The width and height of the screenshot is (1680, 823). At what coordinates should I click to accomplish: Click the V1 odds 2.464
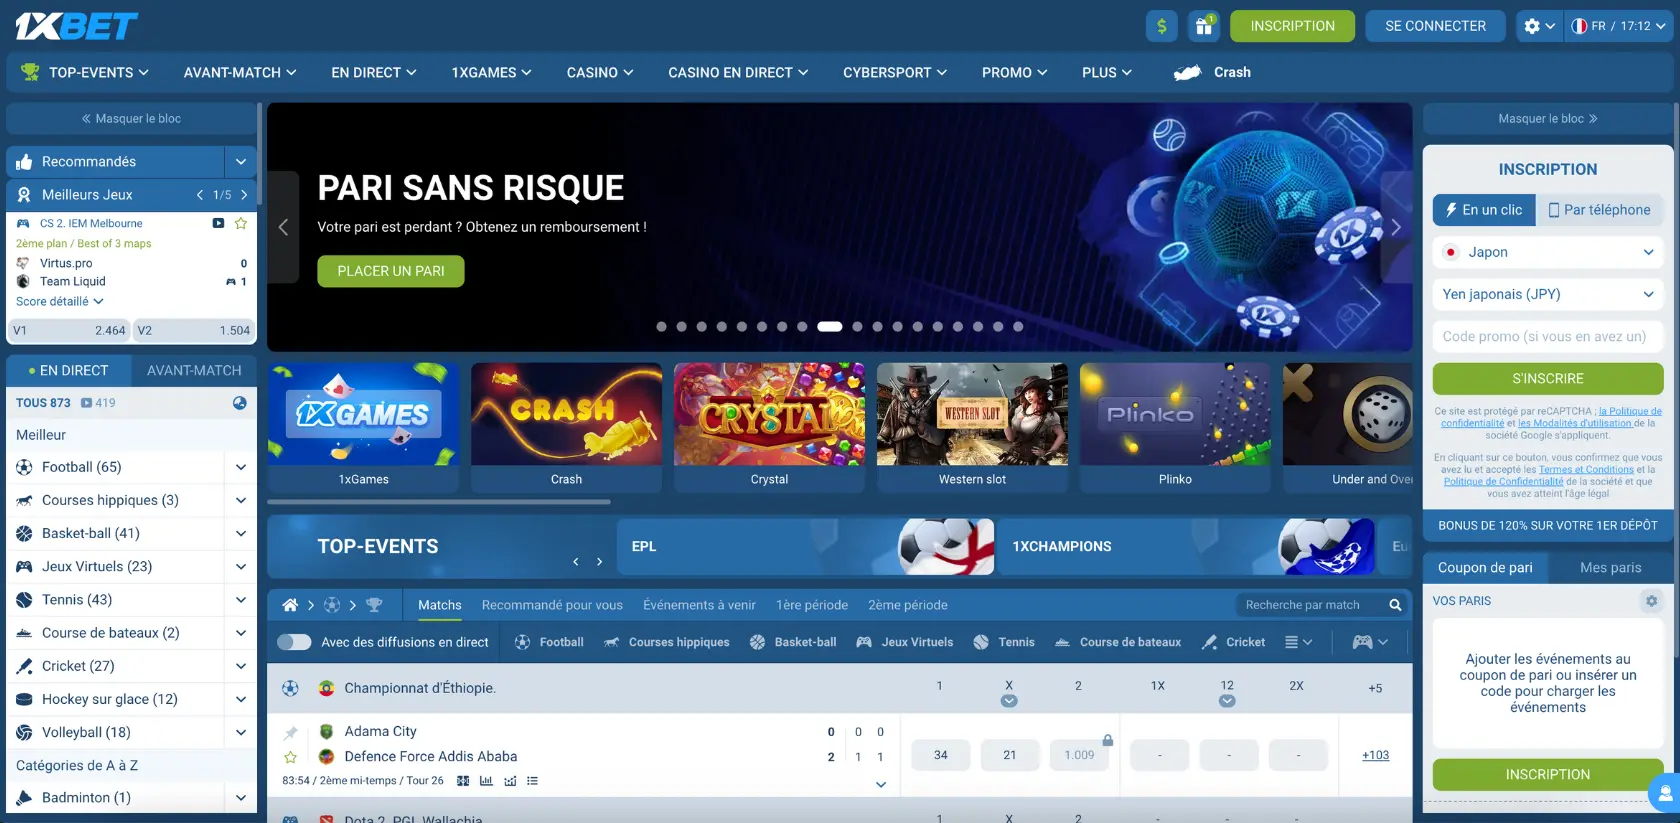[x=69, y=330]
